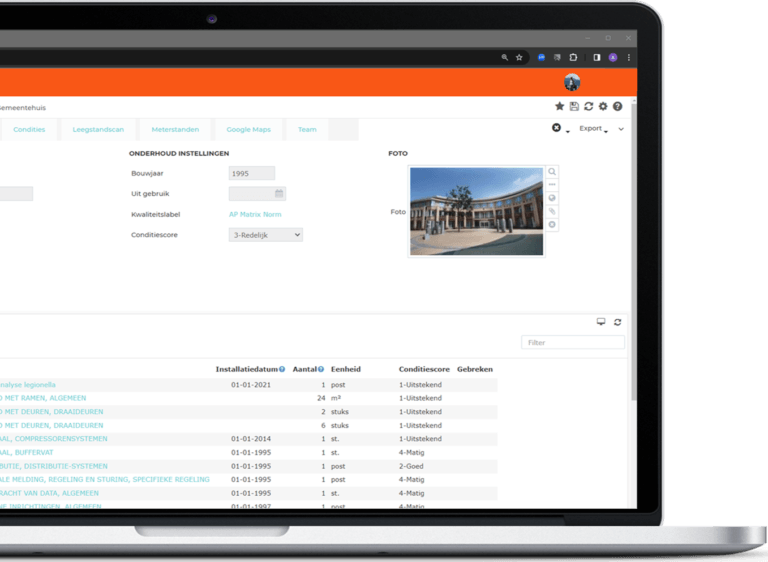Click the magnifier icon beside the photo
The height and width of the screenshot is (562, 768).
tap(552, 173)
